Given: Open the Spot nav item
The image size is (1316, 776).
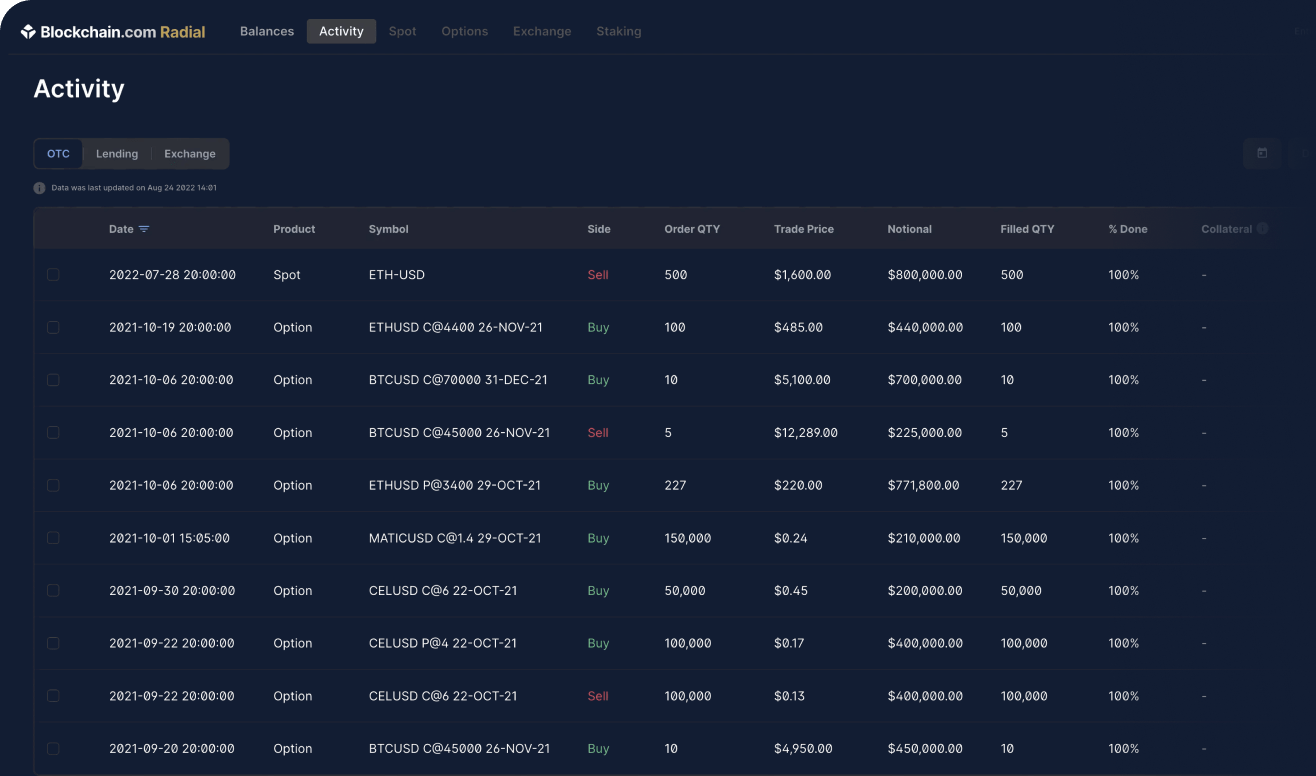Looking at the screenshot, I should 402,31.
